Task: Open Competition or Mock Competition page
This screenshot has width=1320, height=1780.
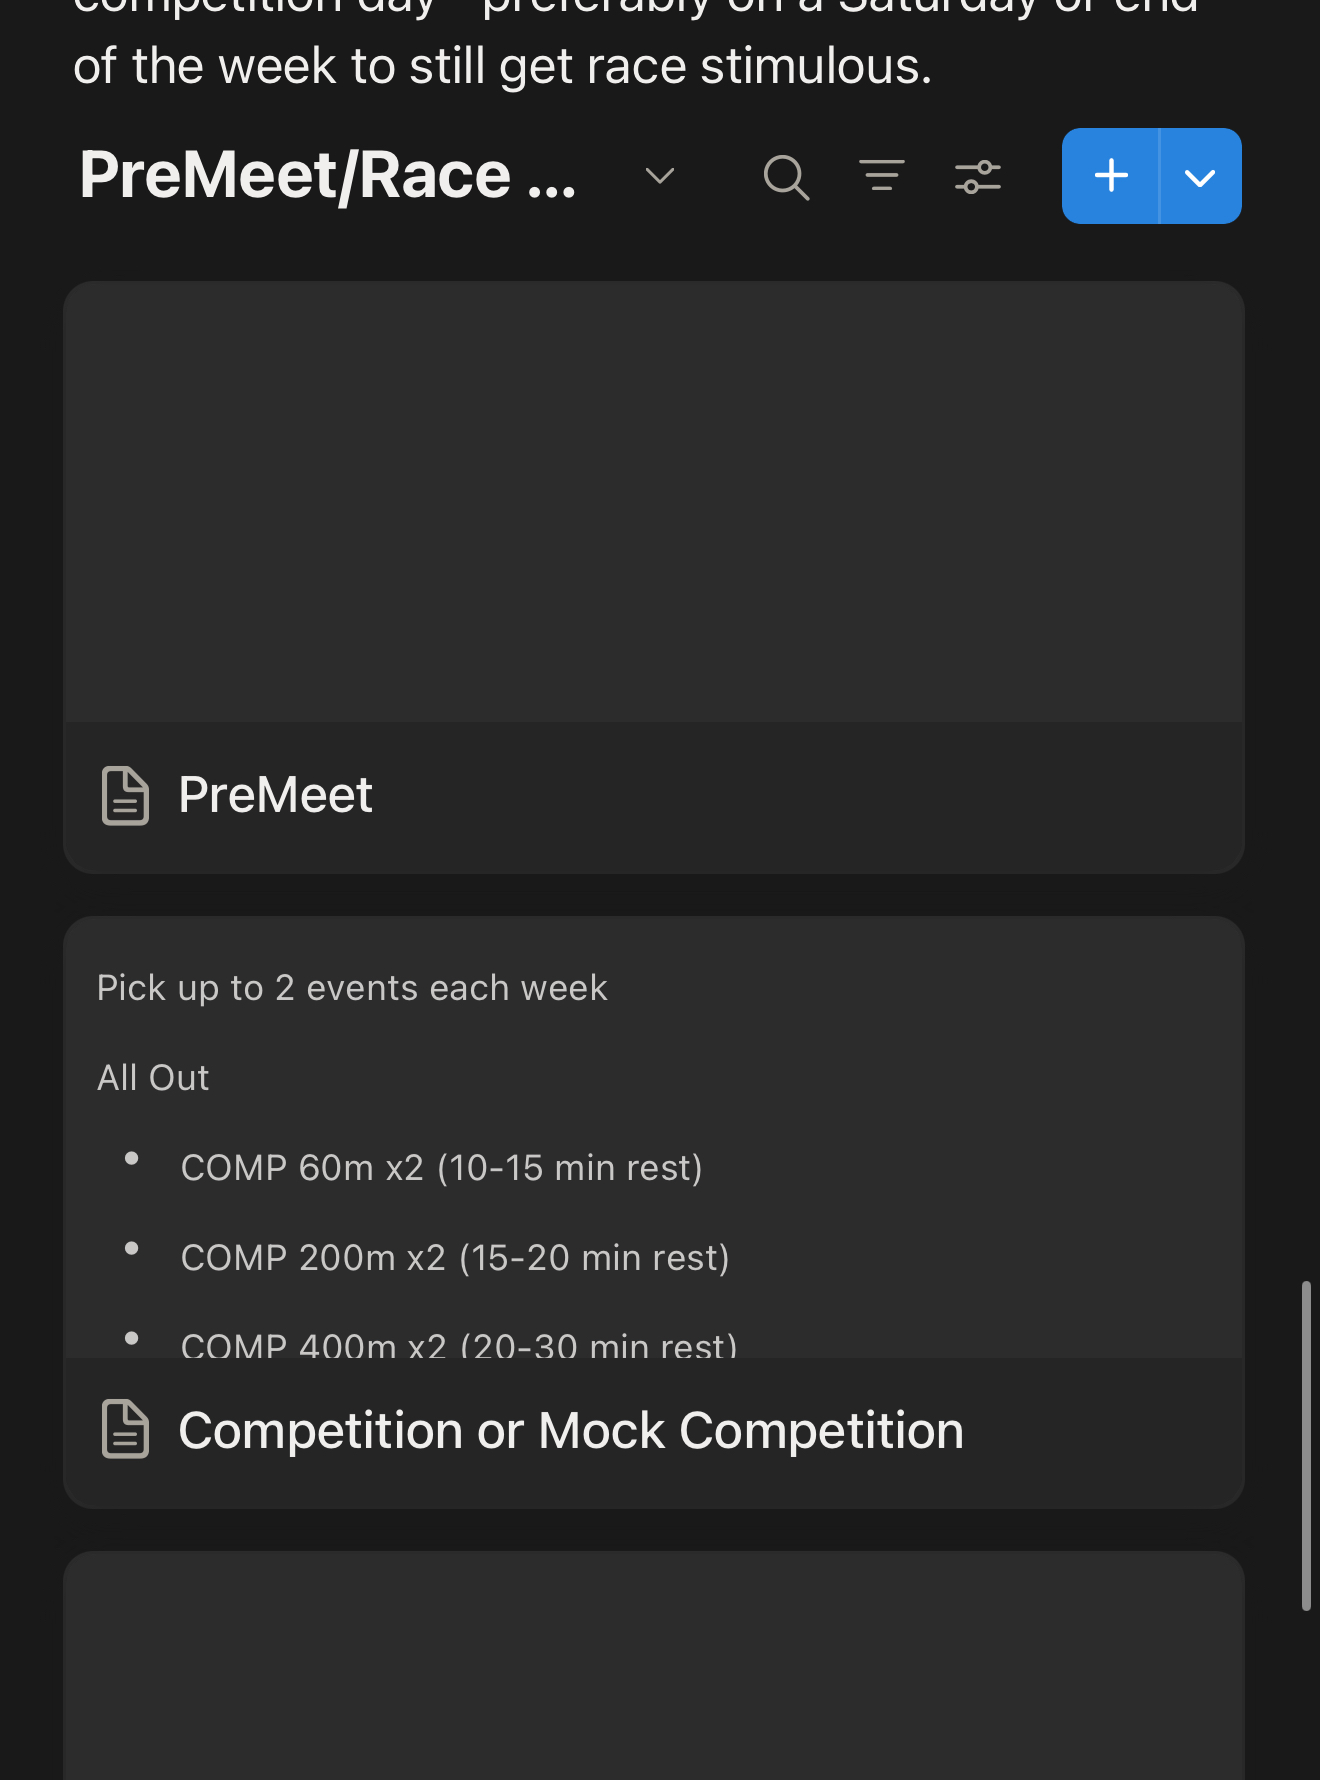Action: [x=570, y=1431]
